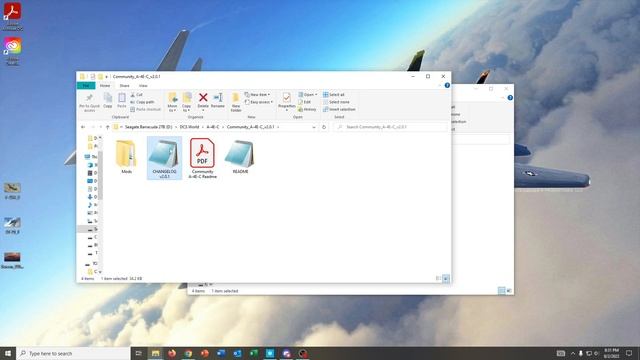640x360 pixels.
Task: Click Select none in the ribbon
Action: [x=336, y=102]
